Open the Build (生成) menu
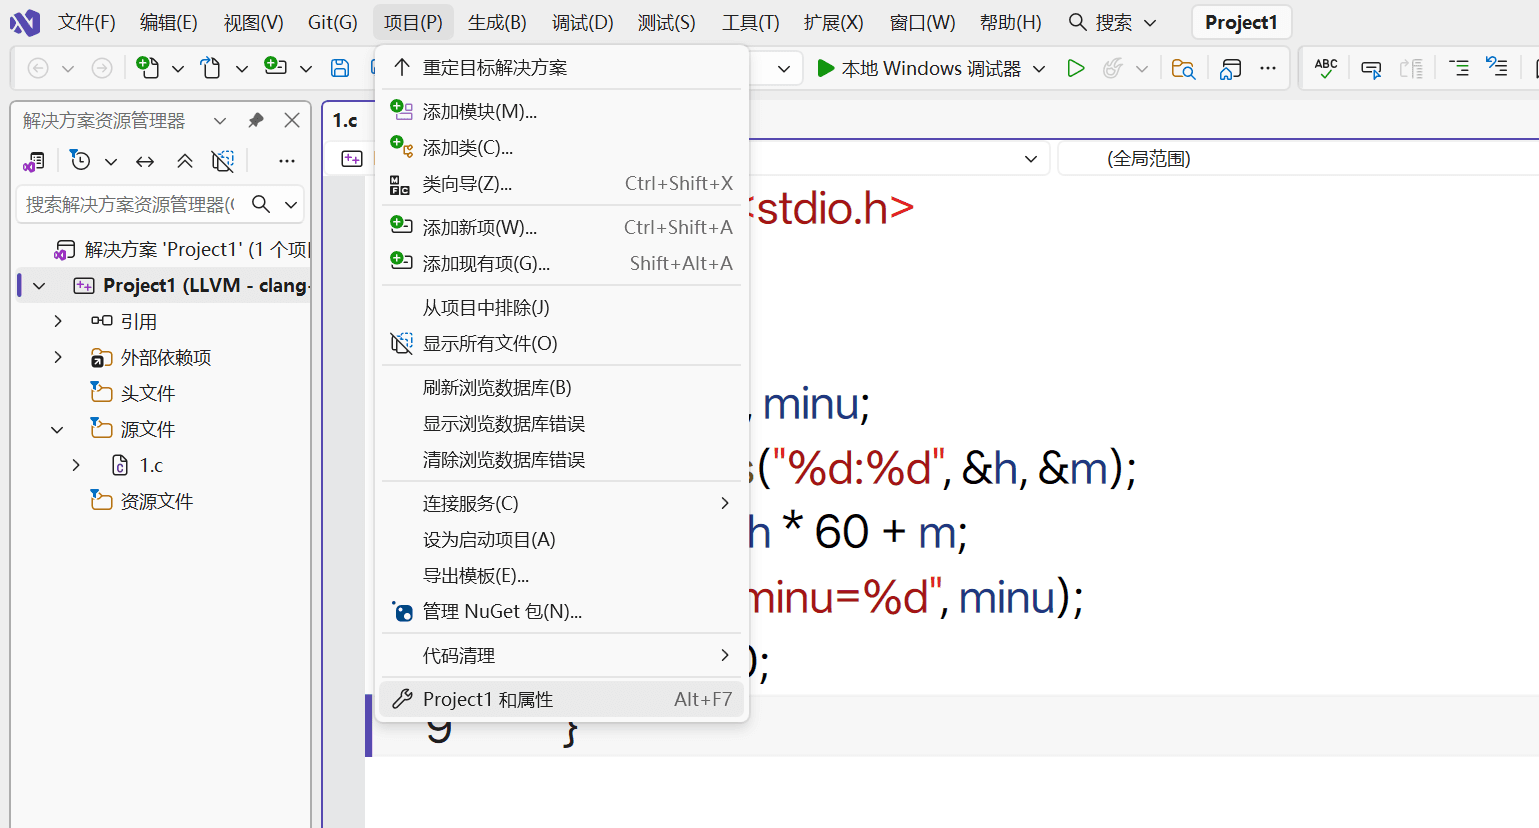Image resolution: width=1539 pixels, height=828 pixels. [x=497, y=22]
